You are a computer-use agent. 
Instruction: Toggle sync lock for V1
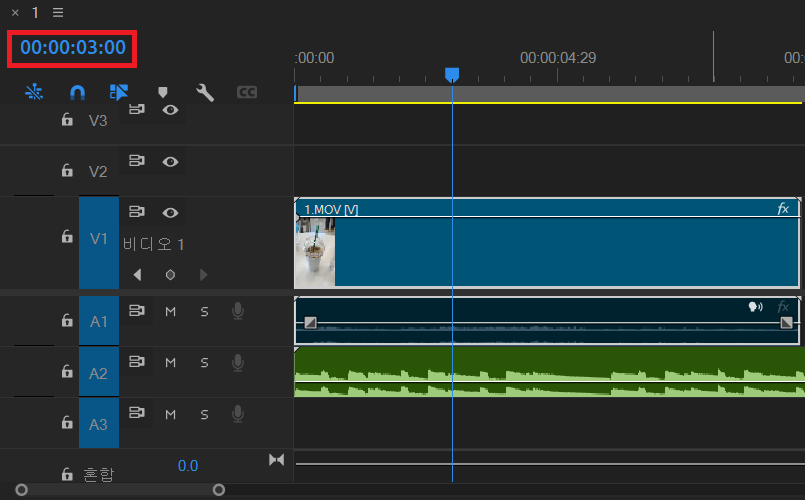pos(137,211)
